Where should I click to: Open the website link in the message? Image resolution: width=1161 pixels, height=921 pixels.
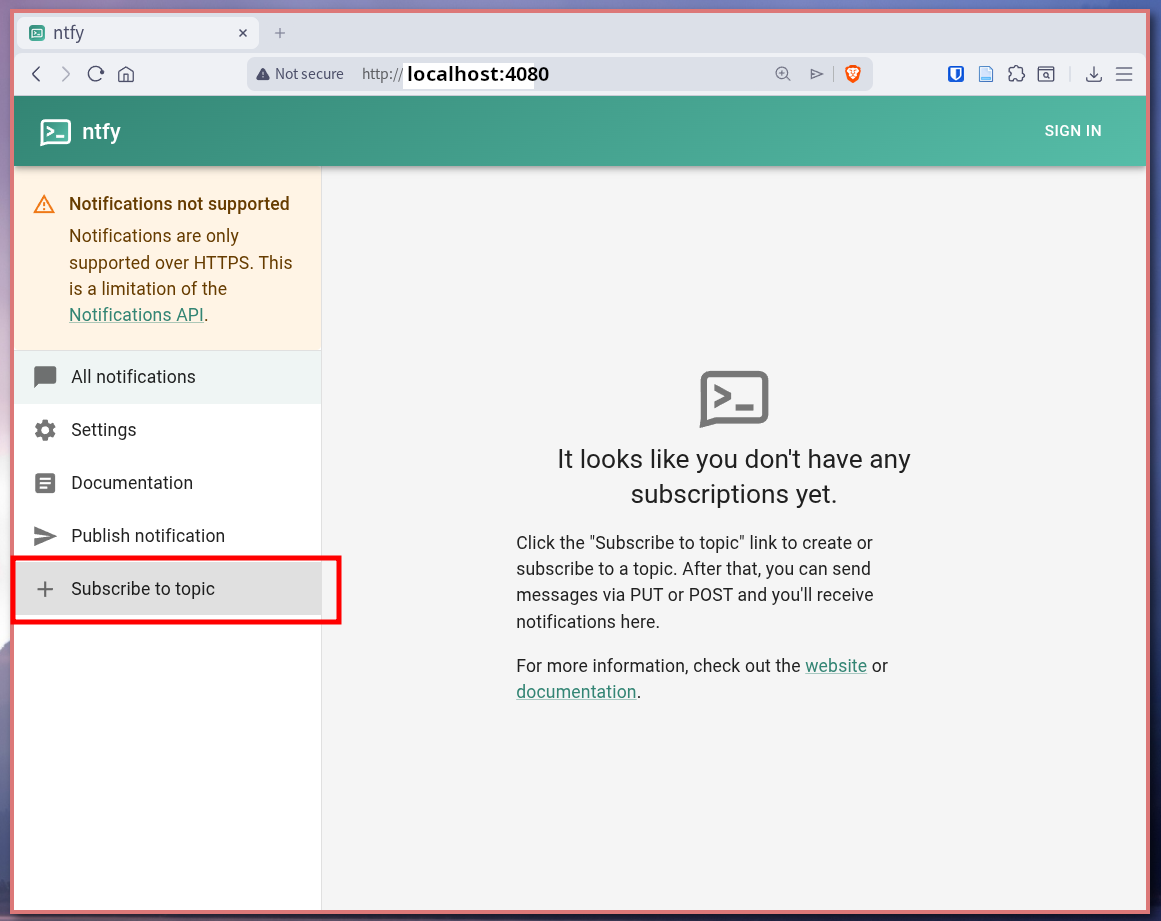coord(835,666)
